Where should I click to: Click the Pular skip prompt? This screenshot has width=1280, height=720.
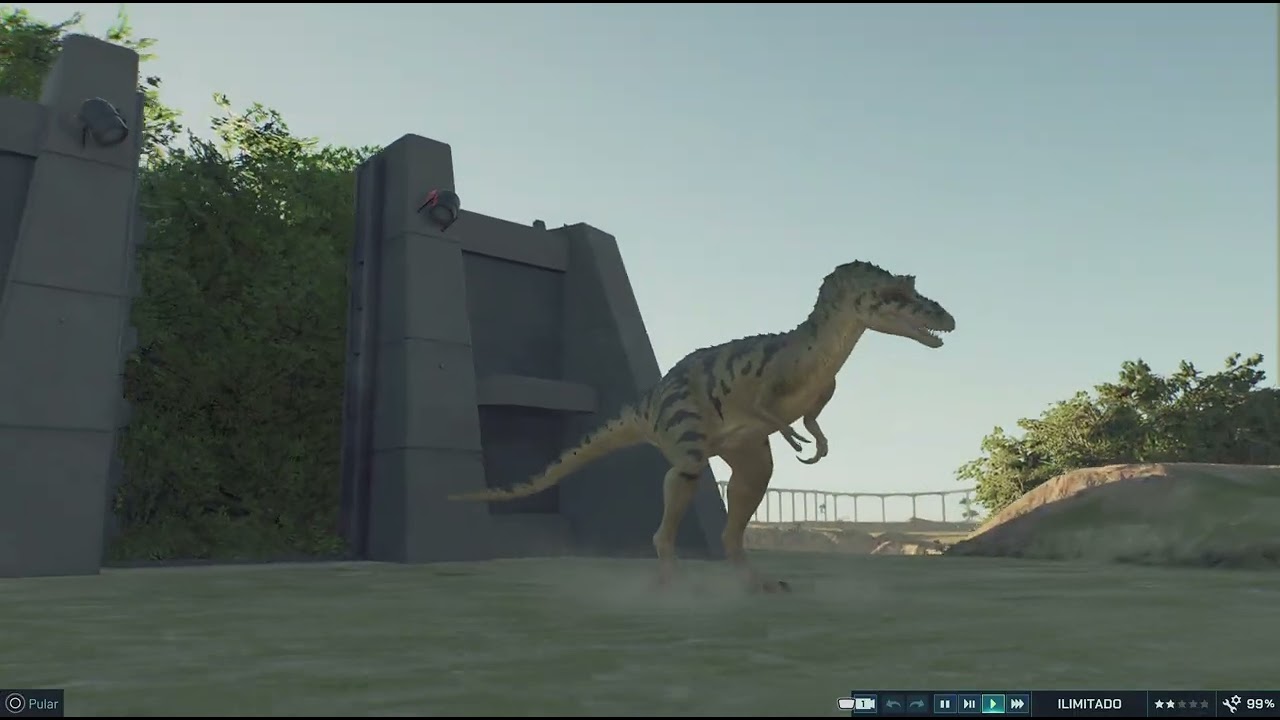pos(32,704)
